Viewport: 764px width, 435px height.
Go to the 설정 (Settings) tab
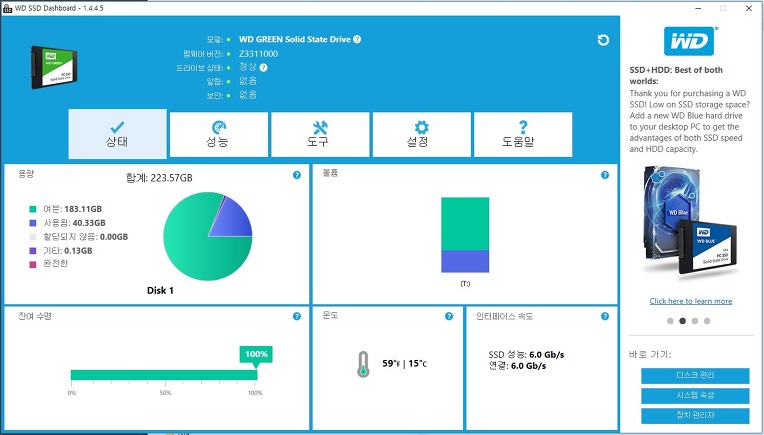tap(421, 134)
